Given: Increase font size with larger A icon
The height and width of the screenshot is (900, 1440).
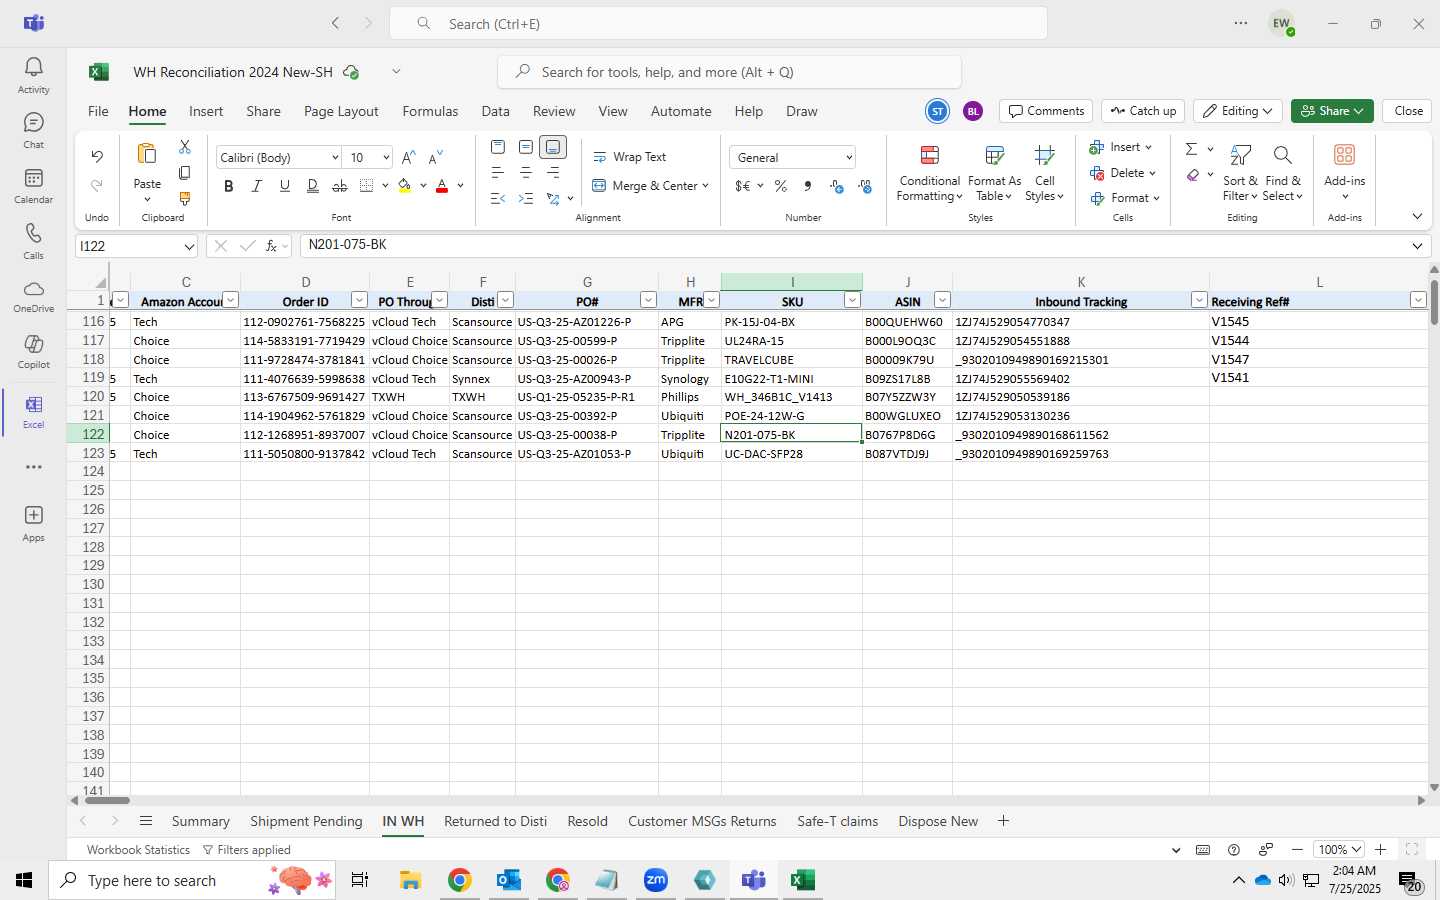Looking at the screenshot, I should click(408, 158).
